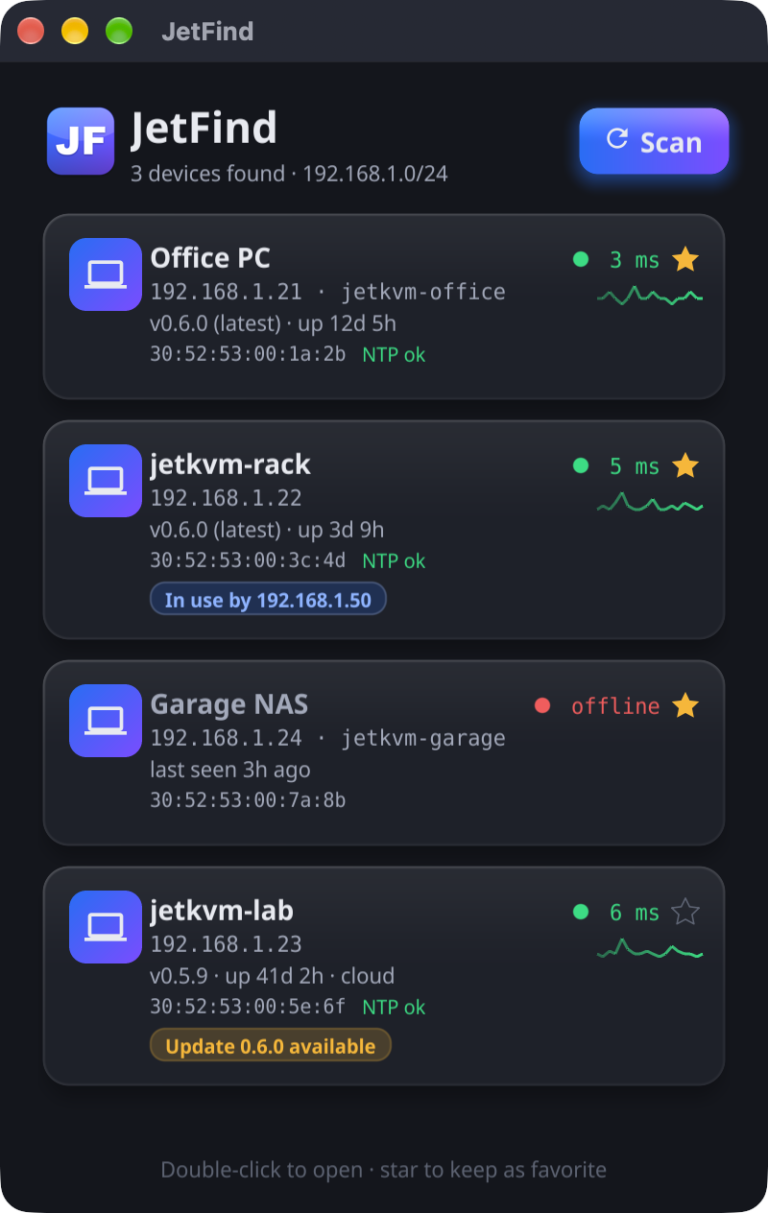Click 'NTP ok' on jetkvm-lab card
The width and height of the screenshot is (768, 1213).
coord(394,1007)
